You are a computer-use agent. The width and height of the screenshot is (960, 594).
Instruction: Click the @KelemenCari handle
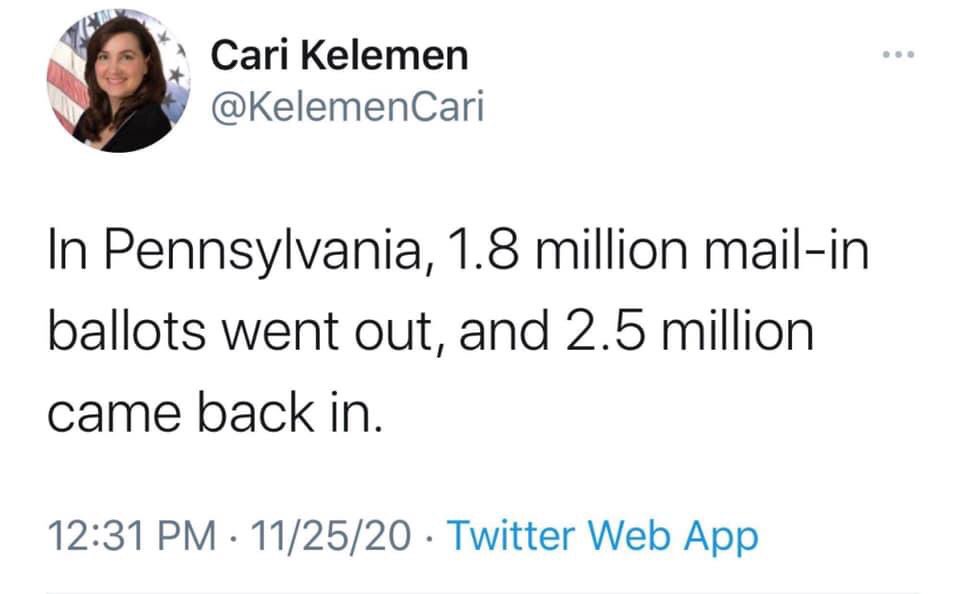(x=347, y=105)
